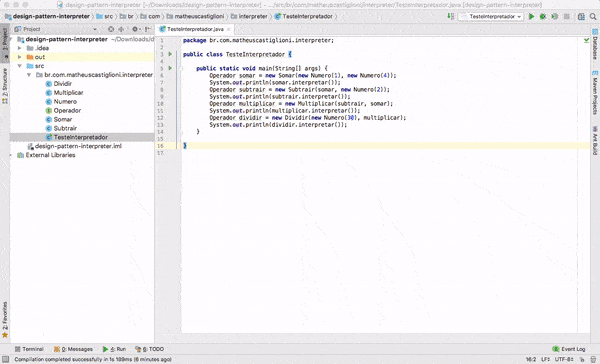Open the Subtrair class in tree
The height and width of the screenshot is (364, 600).
[x=65, y=128]
